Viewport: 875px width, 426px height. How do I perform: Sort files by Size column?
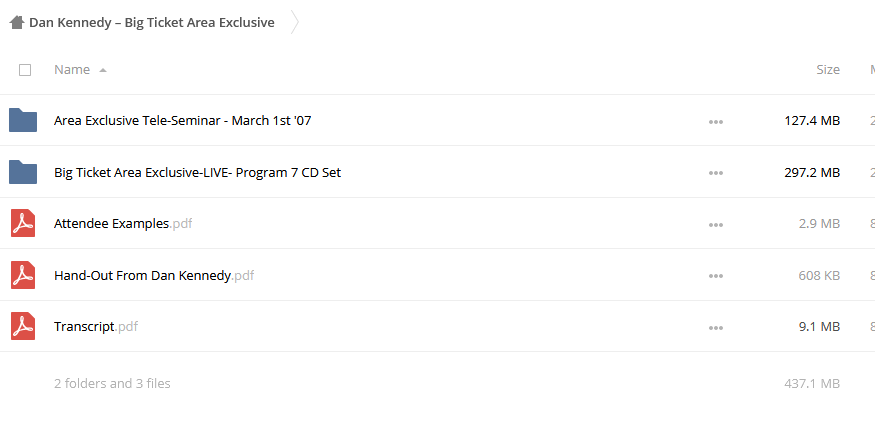[828, 69]
